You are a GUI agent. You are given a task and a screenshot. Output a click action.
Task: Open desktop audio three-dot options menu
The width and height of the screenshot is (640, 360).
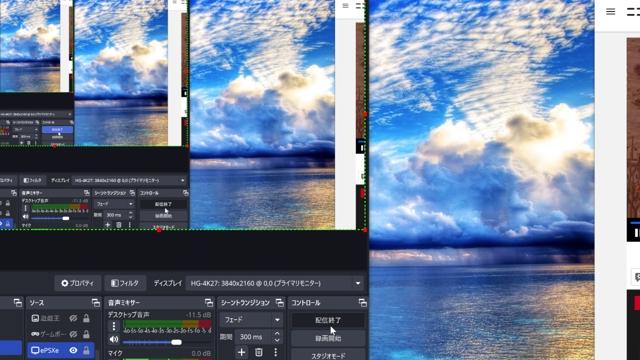click(x=114, y=326)
